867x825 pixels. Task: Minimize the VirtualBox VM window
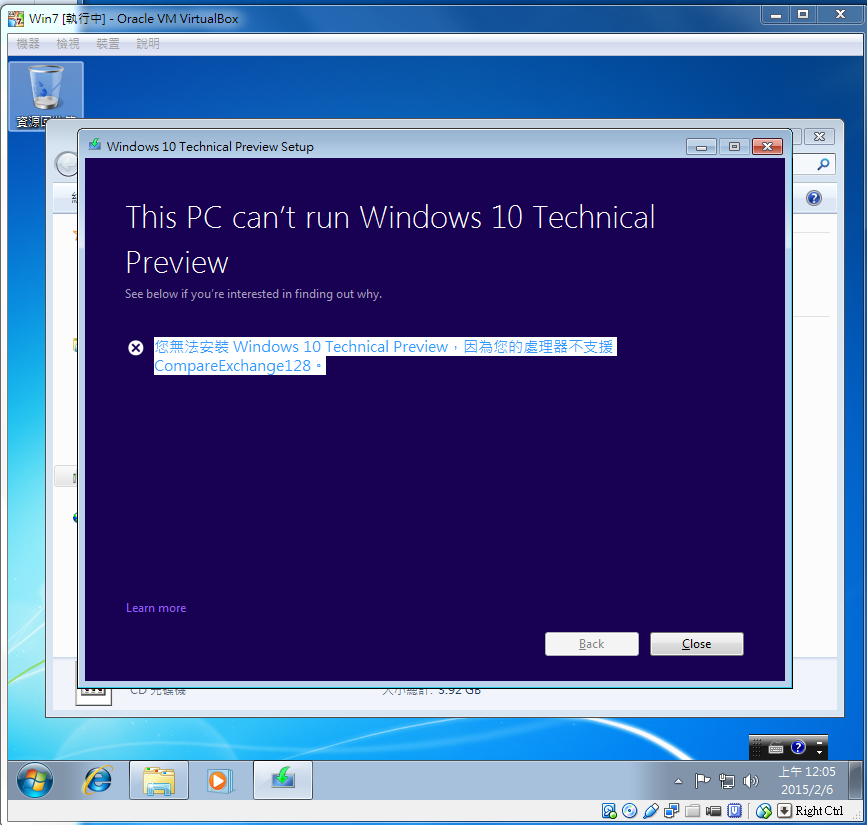776,15
